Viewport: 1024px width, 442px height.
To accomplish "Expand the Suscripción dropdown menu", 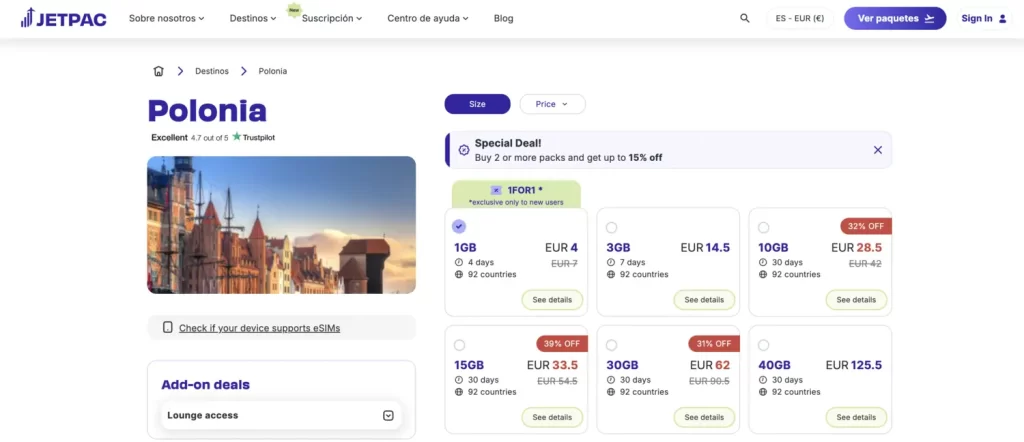I will click(332, 18).
